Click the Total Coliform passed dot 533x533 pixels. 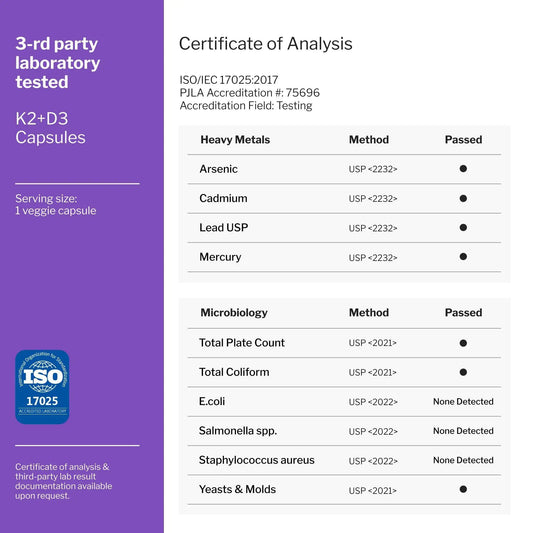[x=463, y=372]
